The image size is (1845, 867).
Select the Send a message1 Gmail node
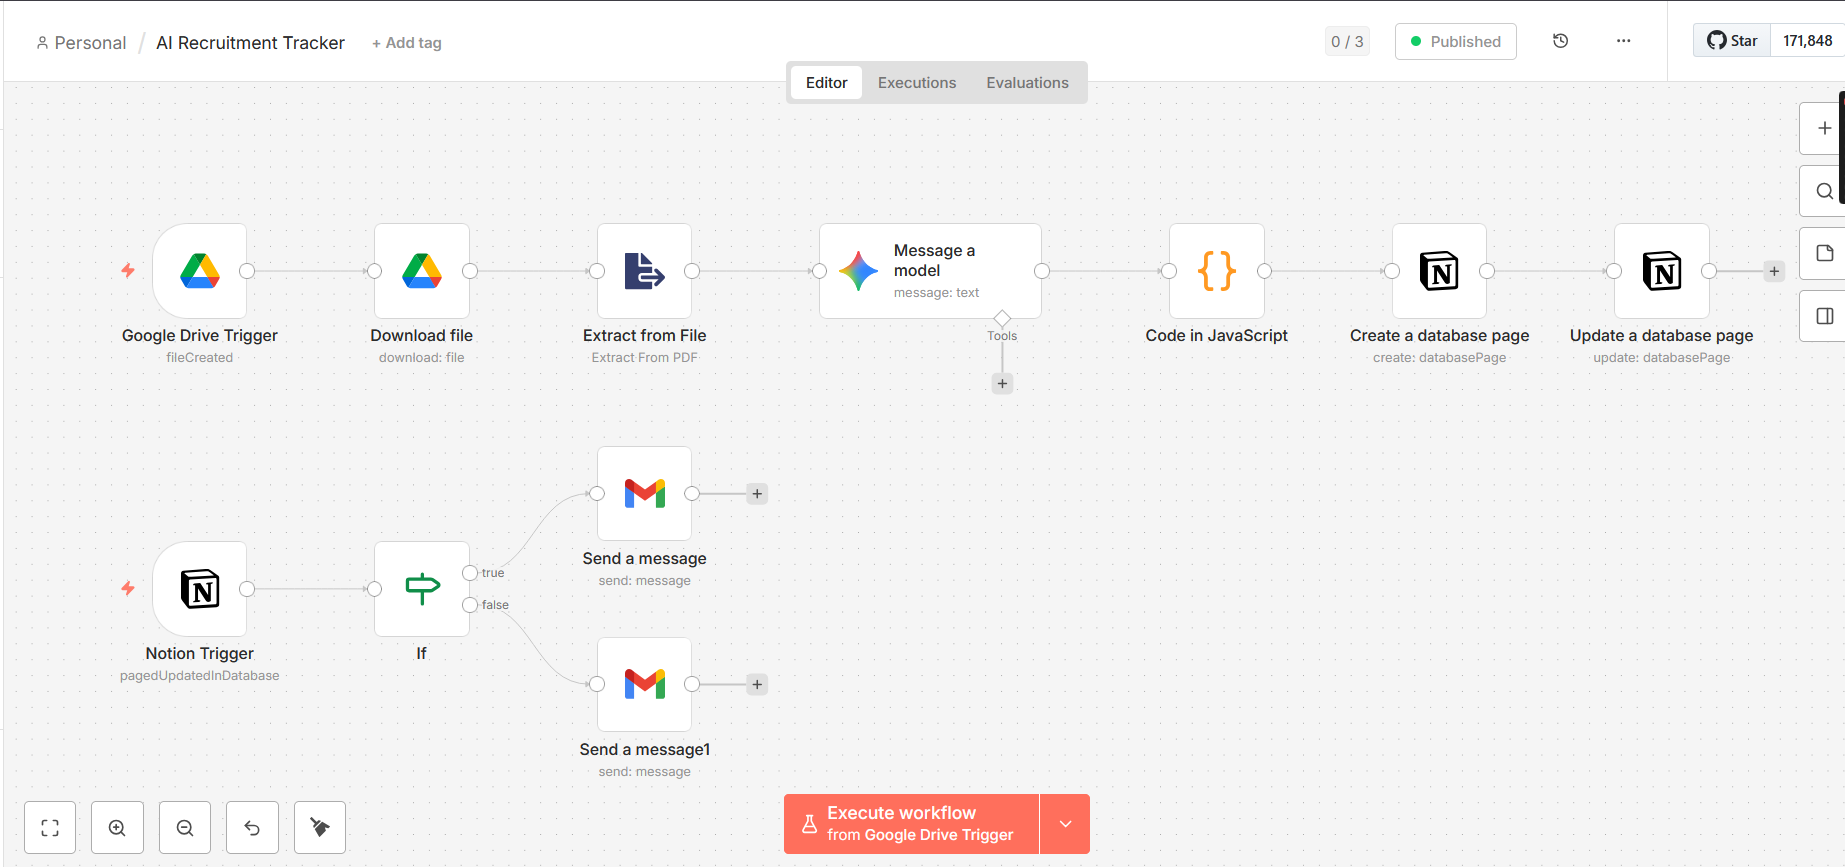(645, 685)
